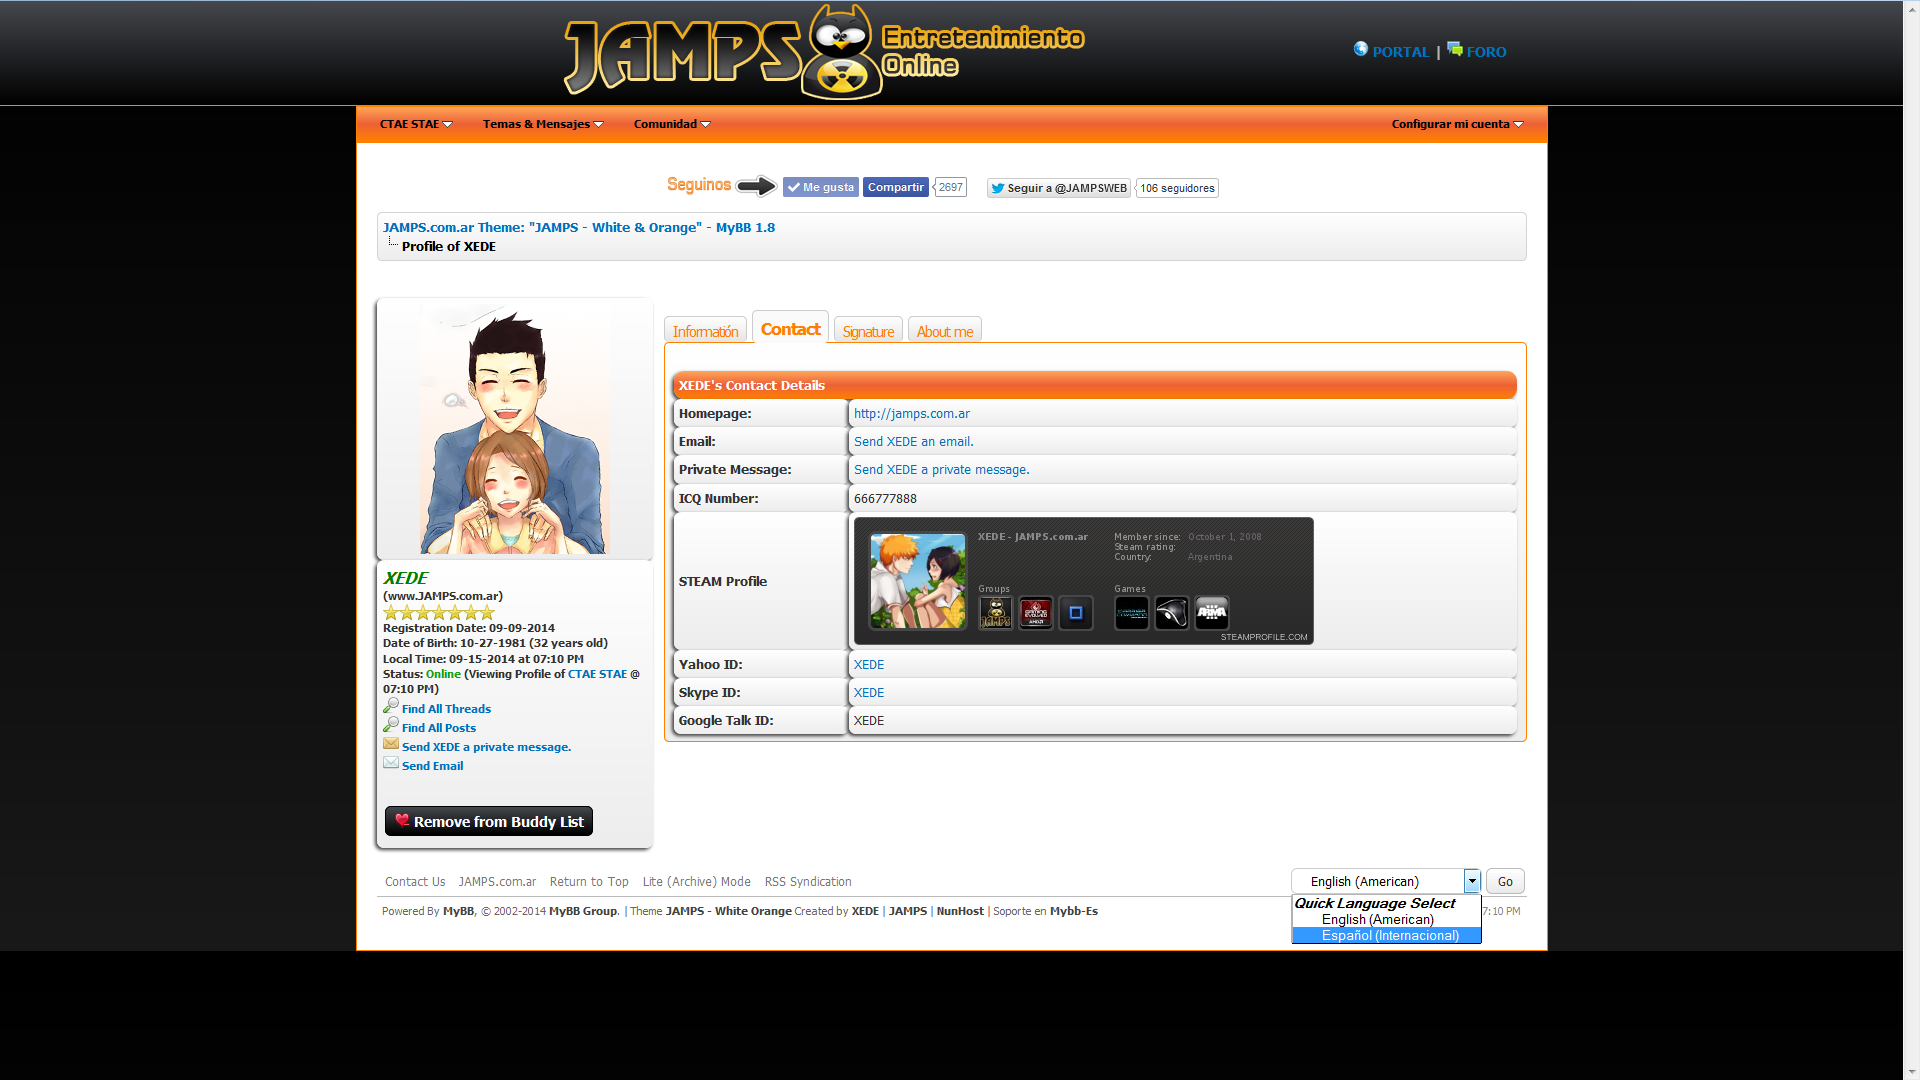Click the Send Email envelope icon
Image resolution: width=1920 pixels, height=1080 pixels.
click(x=391, y=763)
